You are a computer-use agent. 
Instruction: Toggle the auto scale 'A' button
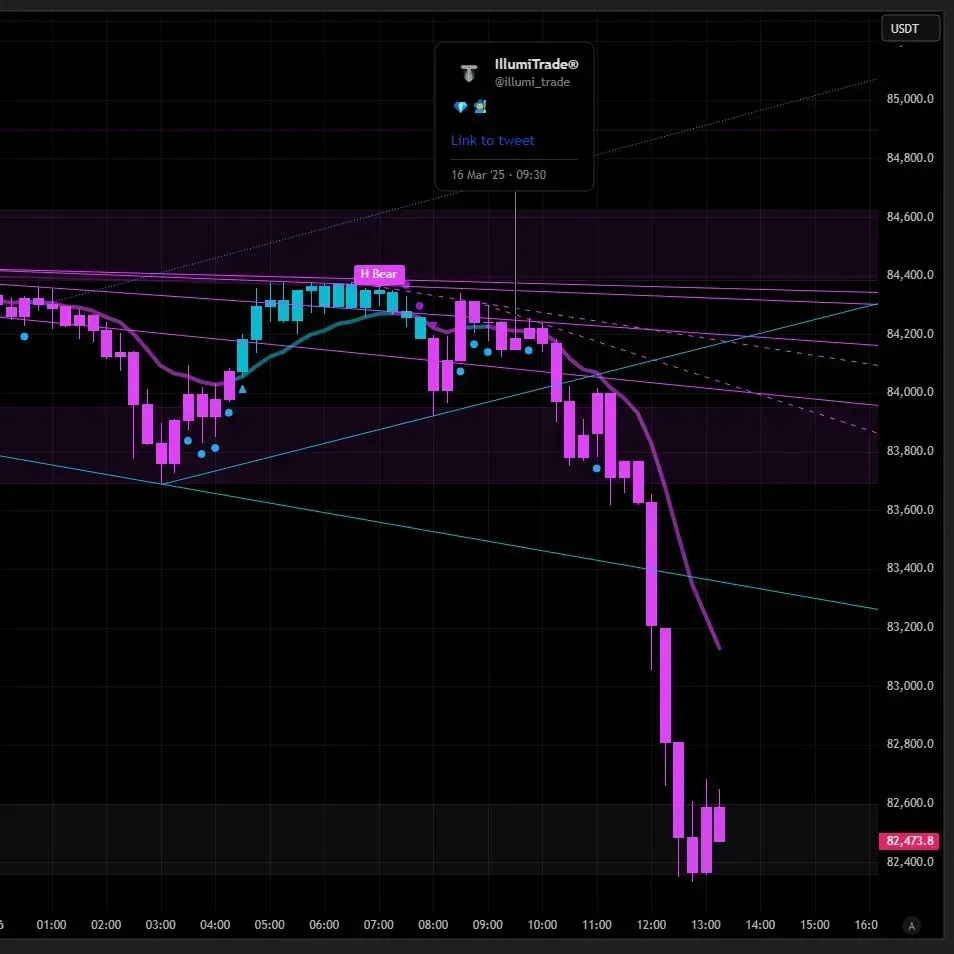point(911,926)
